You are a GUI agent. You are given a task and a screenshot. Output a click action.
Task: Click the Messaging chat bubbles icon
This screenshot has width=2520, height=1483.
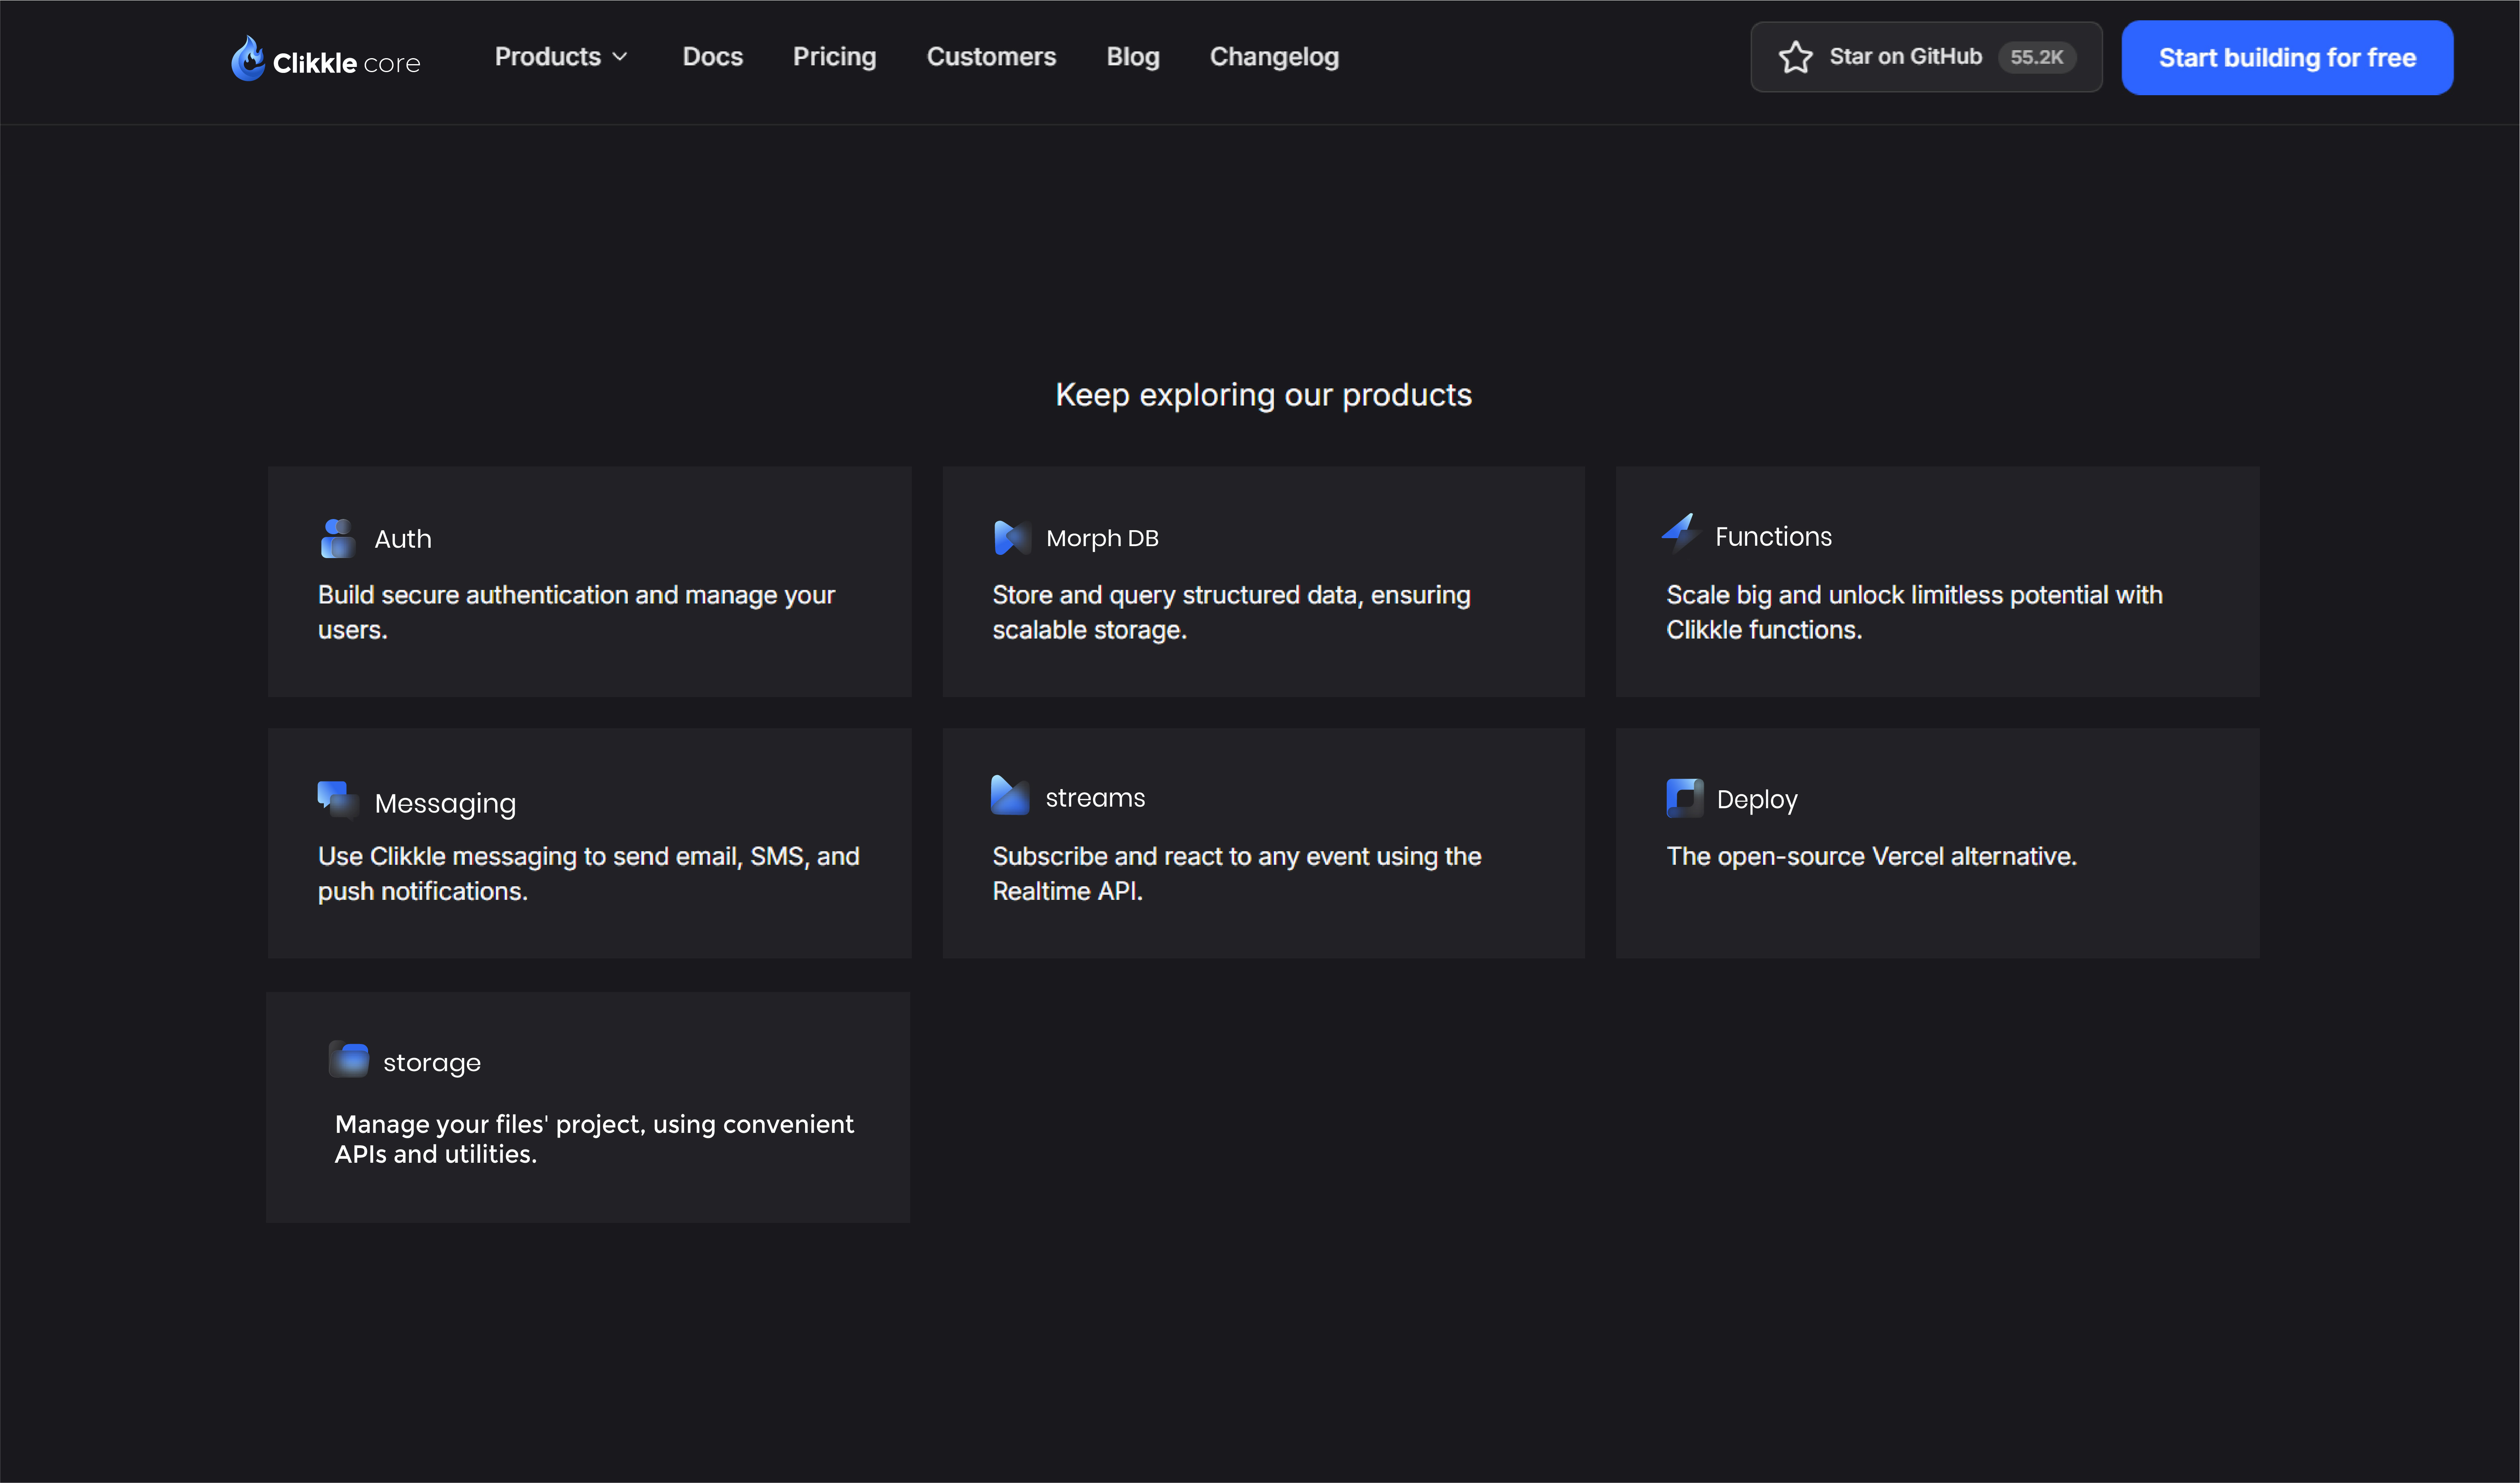(337, 799)
